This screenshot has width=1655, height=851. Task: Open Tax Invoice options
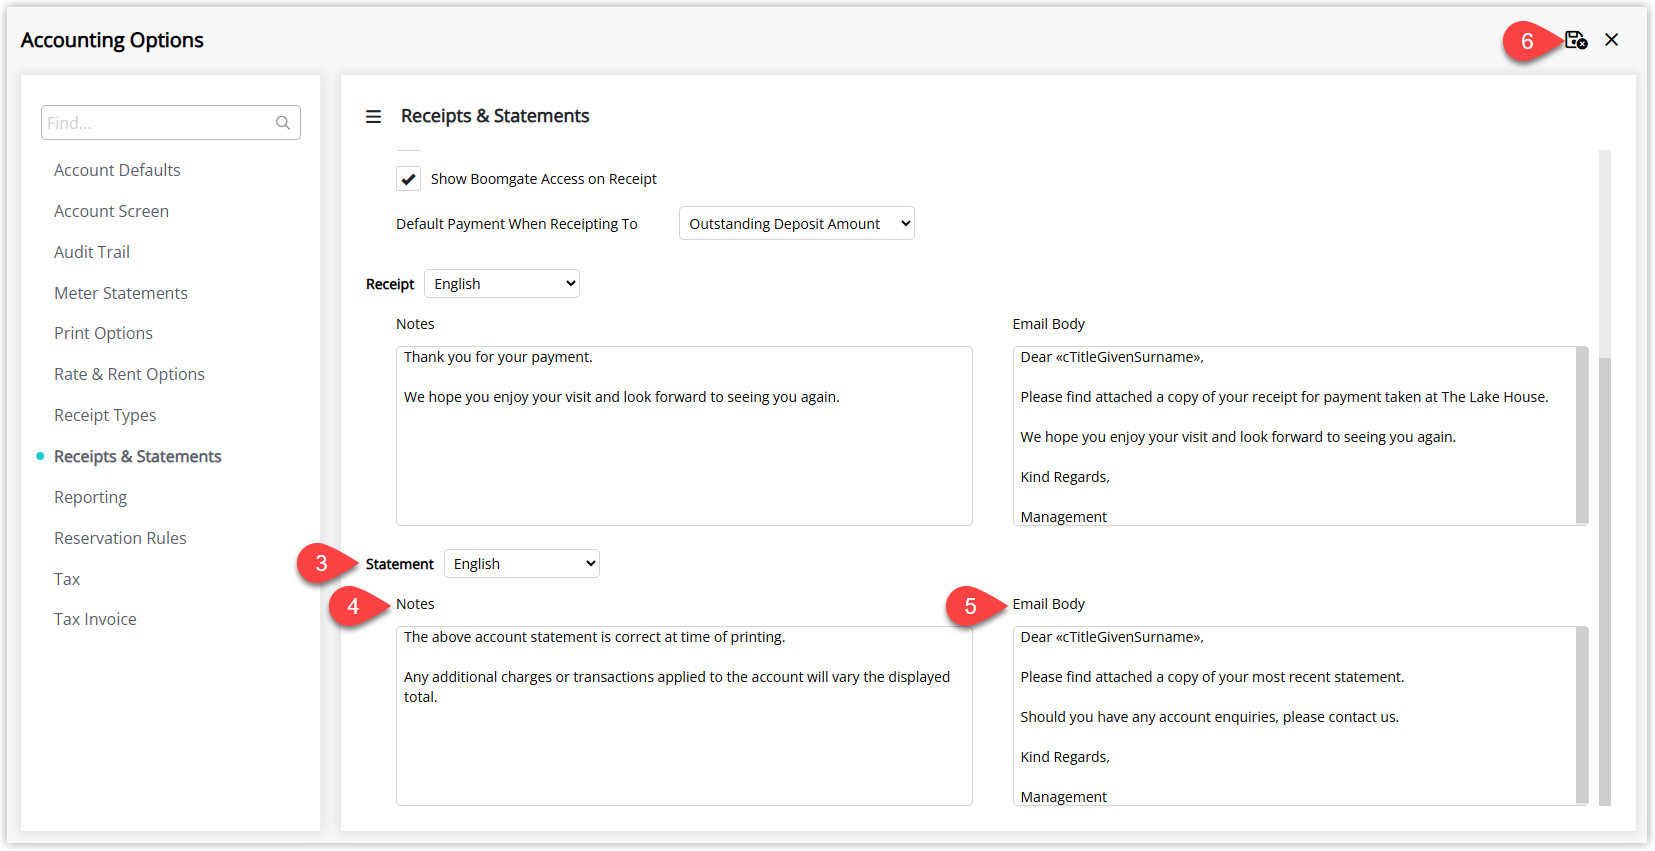[95, 619]
